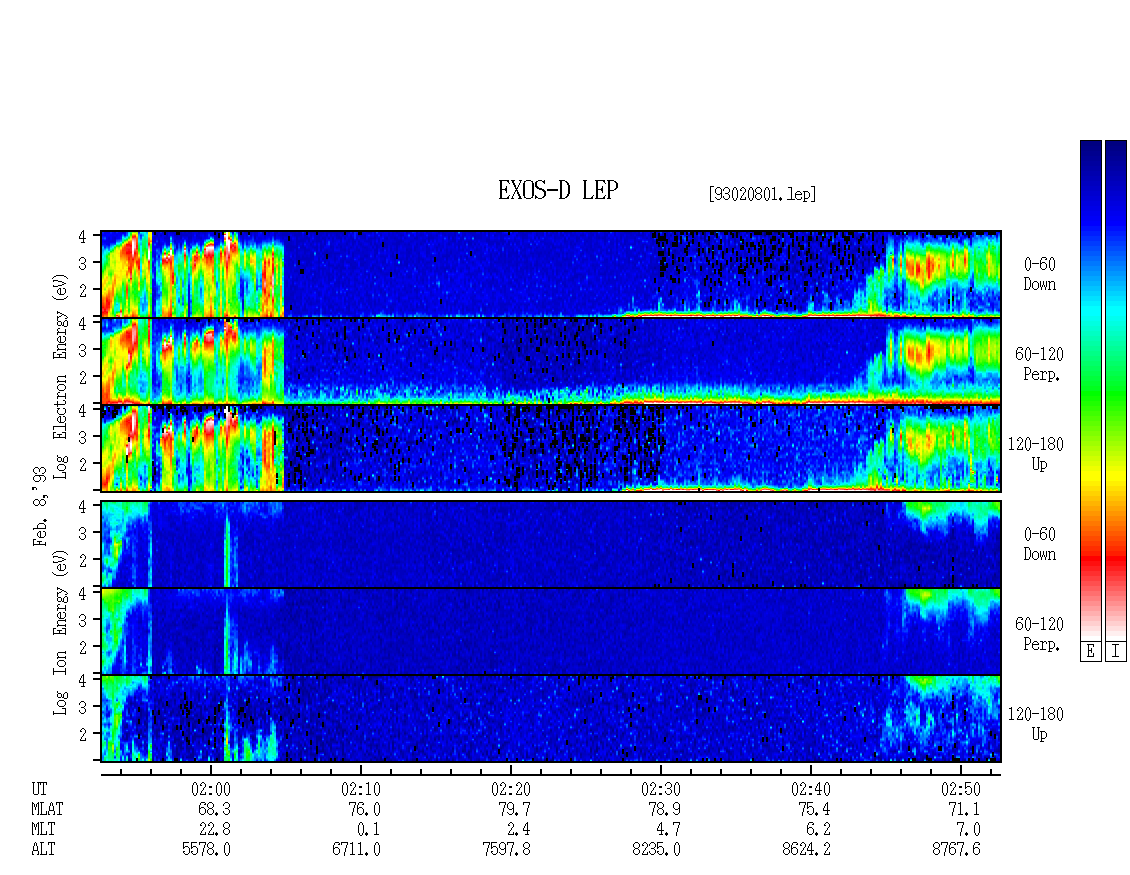This screenshot has width=1130, height=875.
Task: Click the electron 0-60 Down spectrogram panel
Action: click(551, 274)
